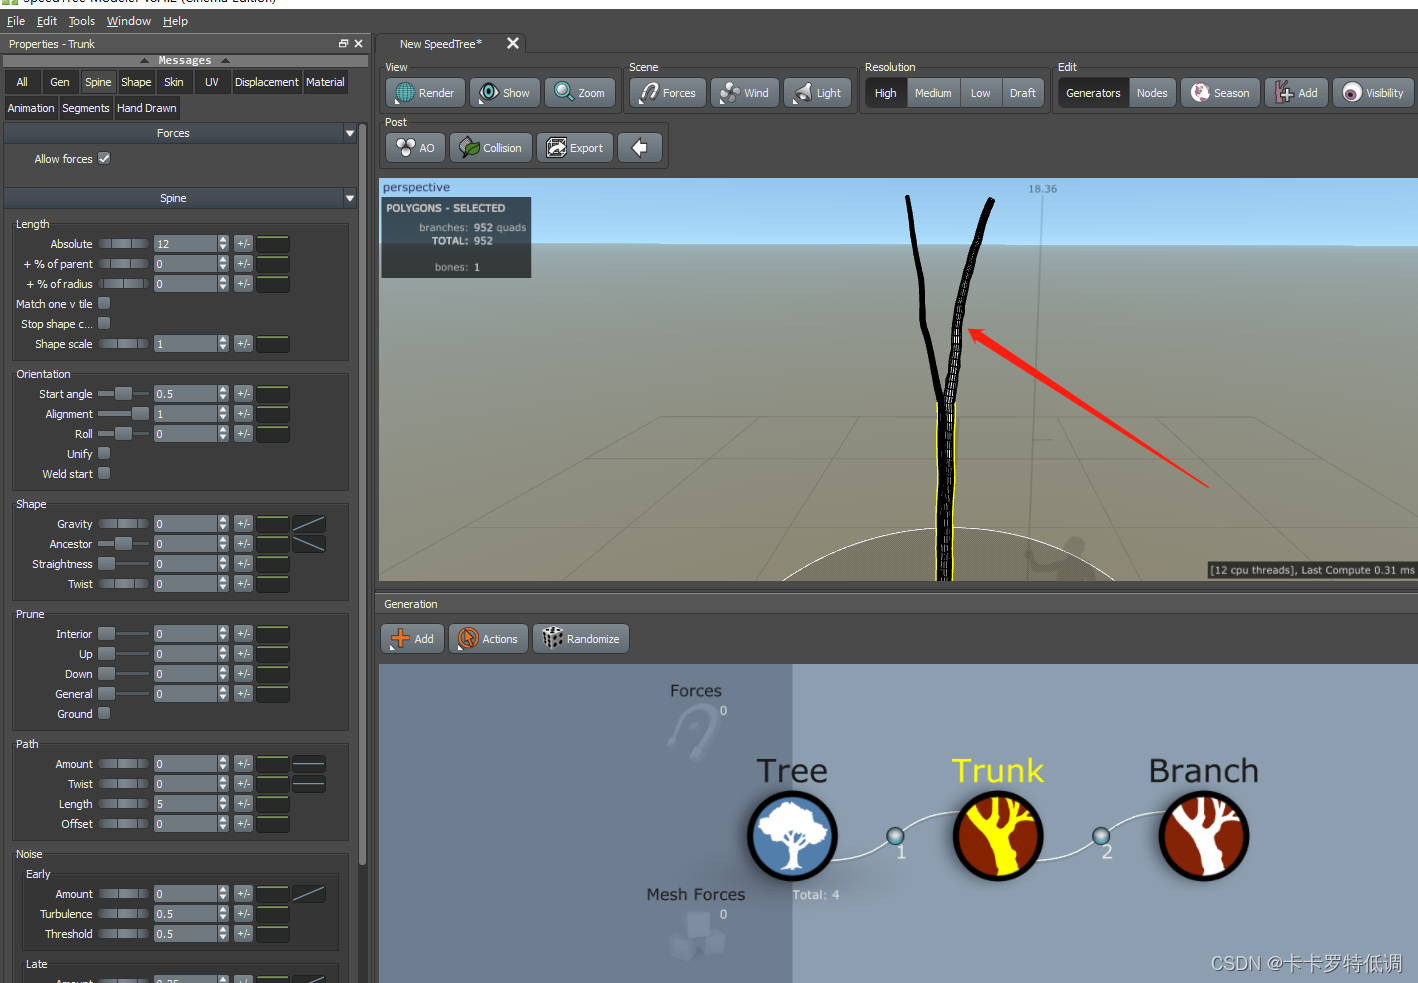Open the Material properties tab
Viewport: 1418px width, 983px height.
(325, 82)
